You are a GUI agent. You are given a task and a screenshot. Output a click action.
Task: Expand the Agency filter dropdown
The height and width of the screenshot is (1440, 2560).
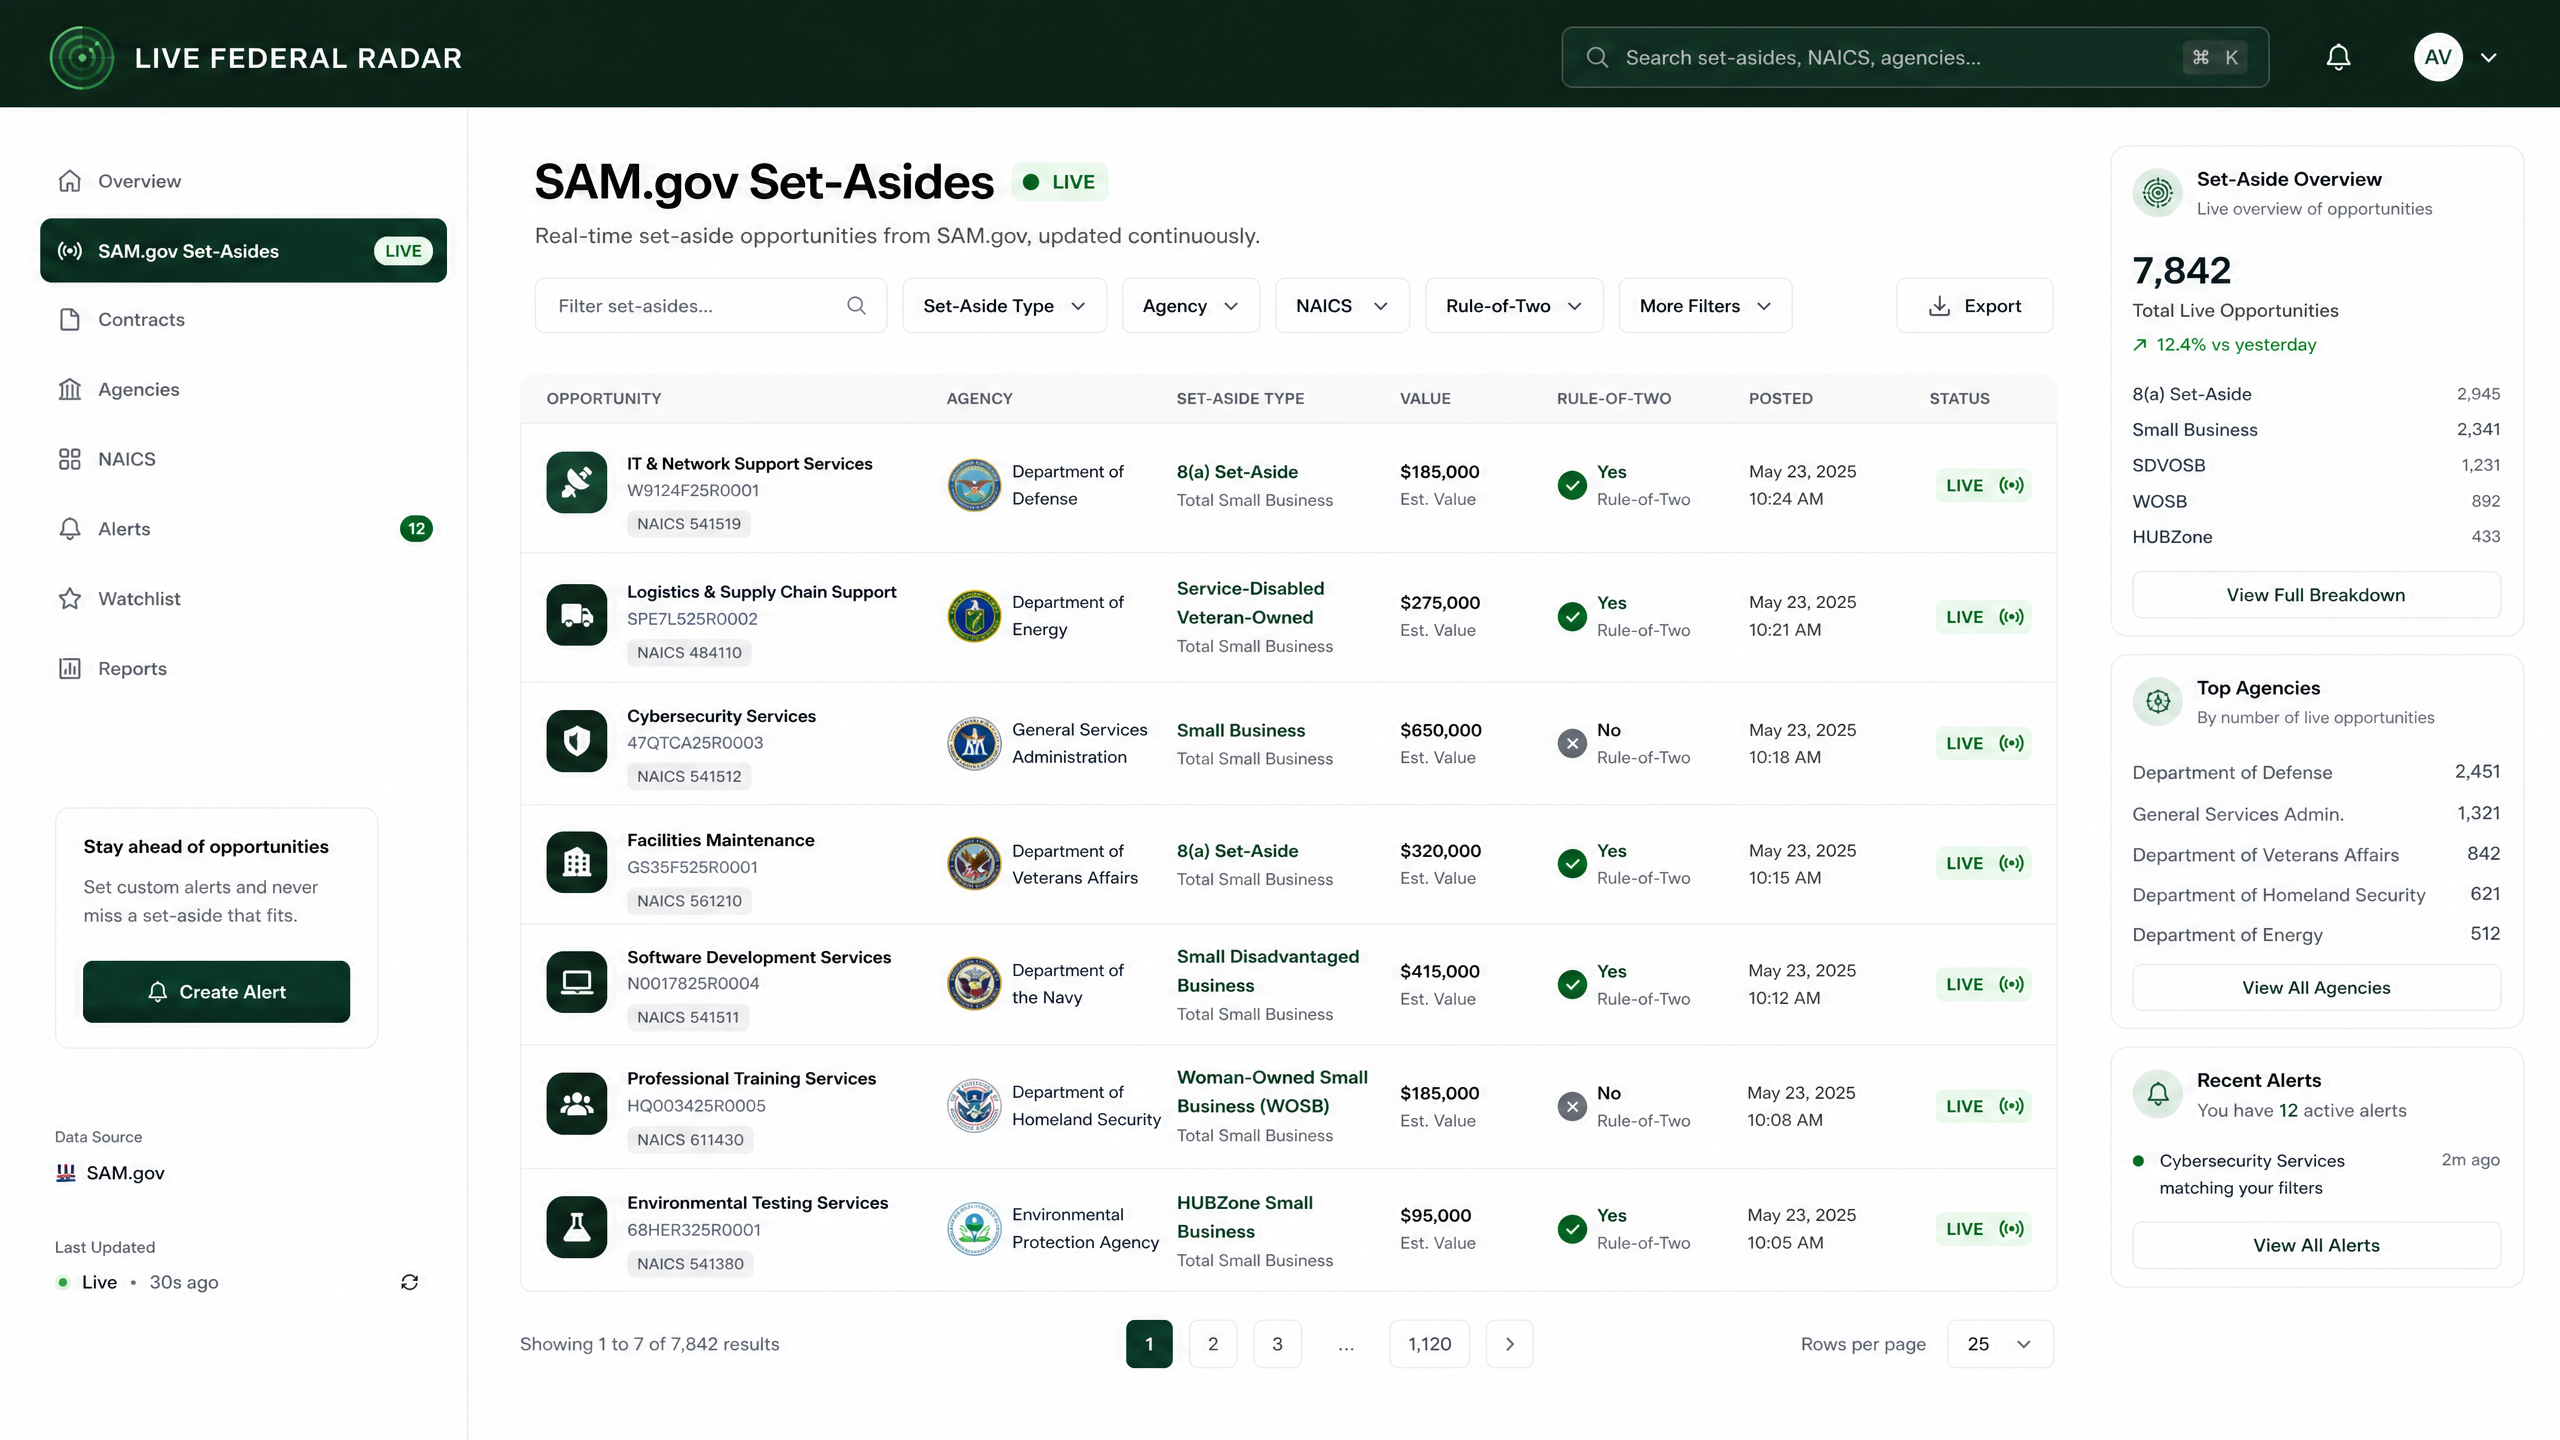(1190, 306)
